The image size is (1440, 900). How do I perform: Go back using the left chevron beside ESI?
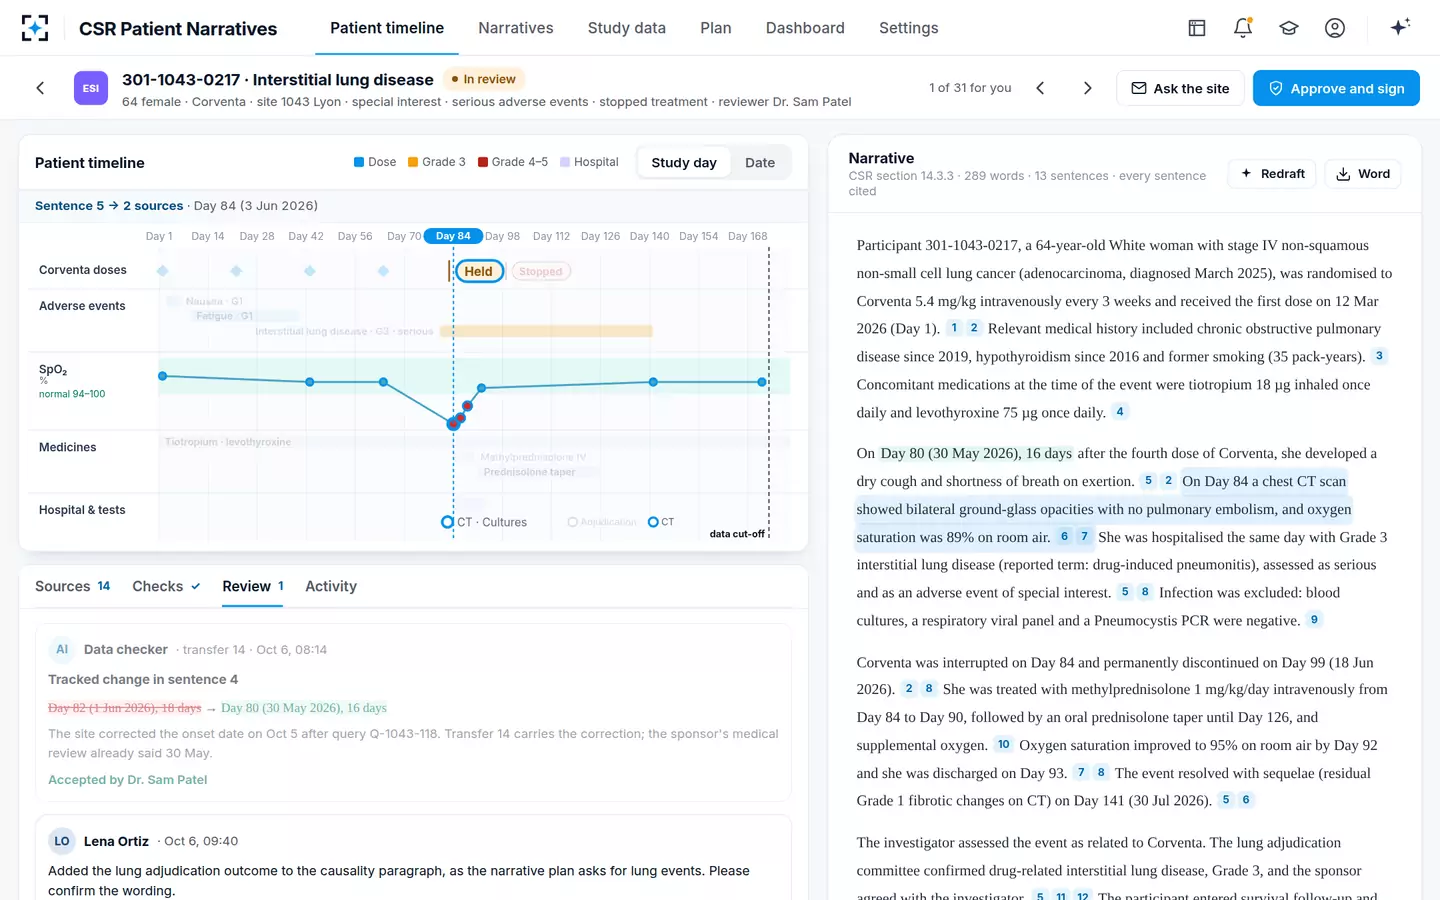click(x=40, y=88)
